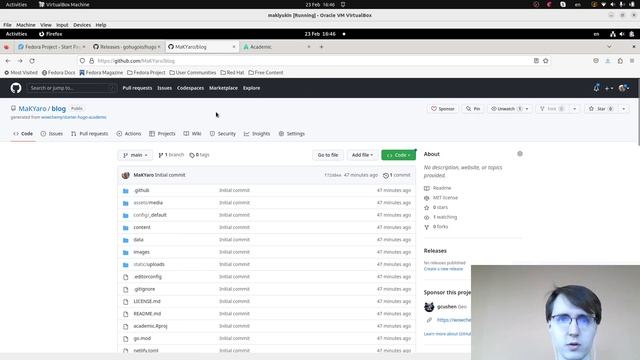Open Codespaces in the GitHub header

click(190, 88)
